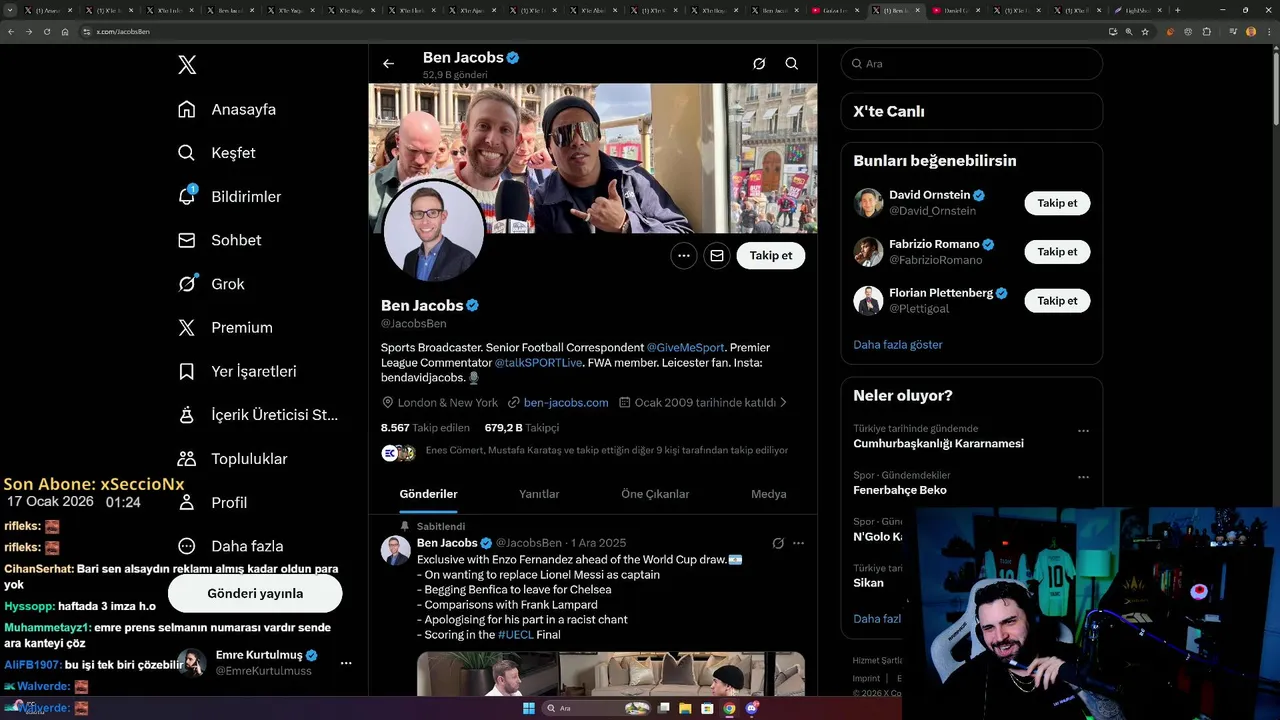
Task: Open the 679,2 B Takipçi list
Action: (522, 427)
